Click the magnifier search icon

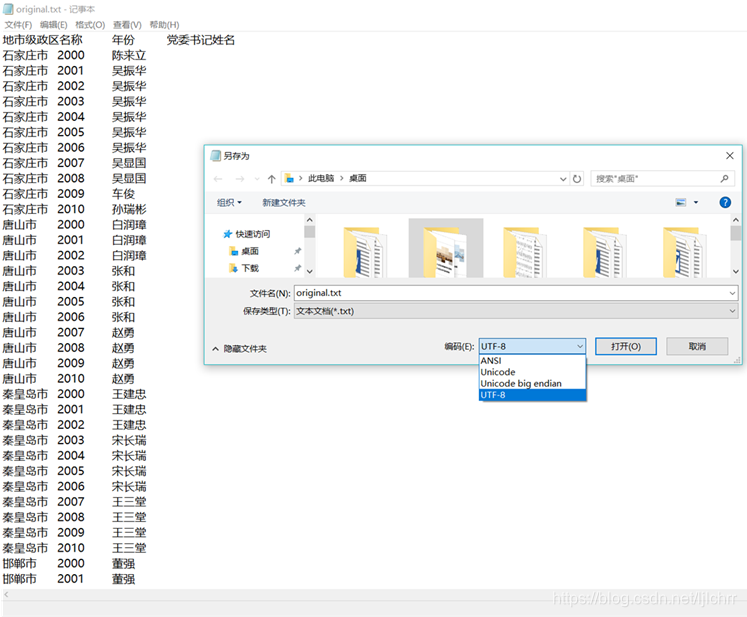tap(724, 179)
